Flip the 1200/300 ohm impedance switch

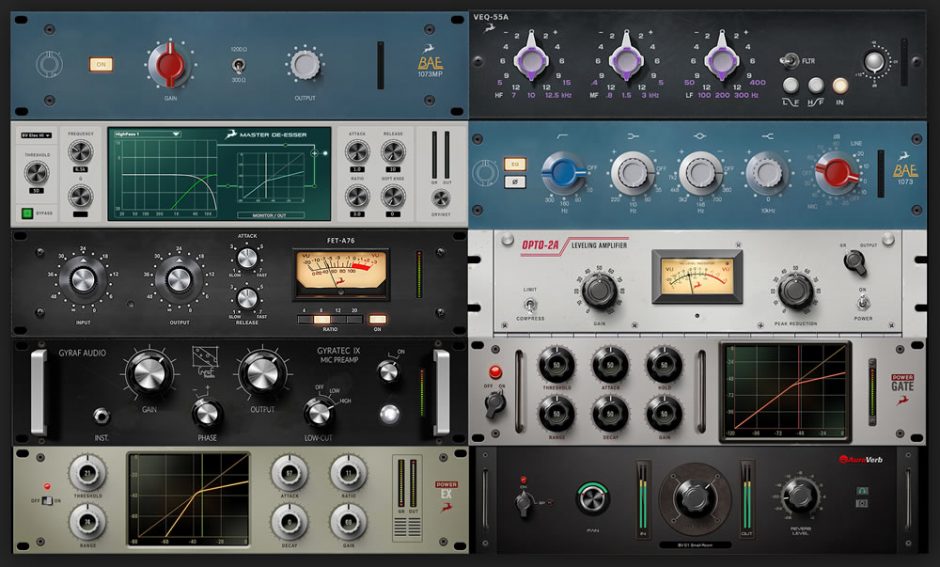pos(239,65)
